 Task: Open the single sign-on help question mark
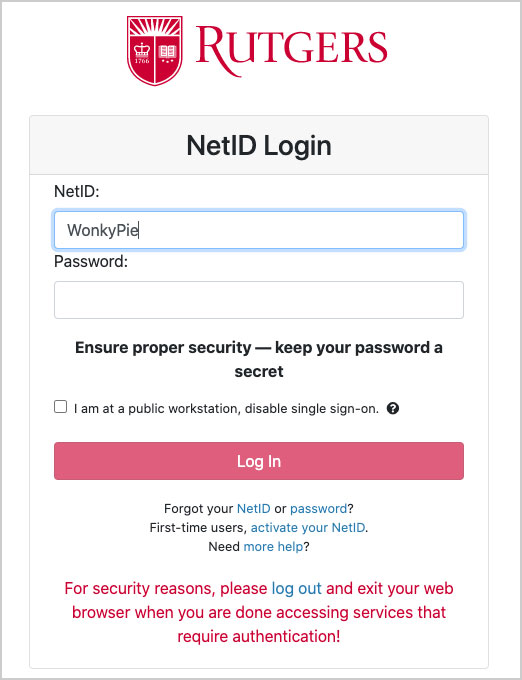coord(393,409)
